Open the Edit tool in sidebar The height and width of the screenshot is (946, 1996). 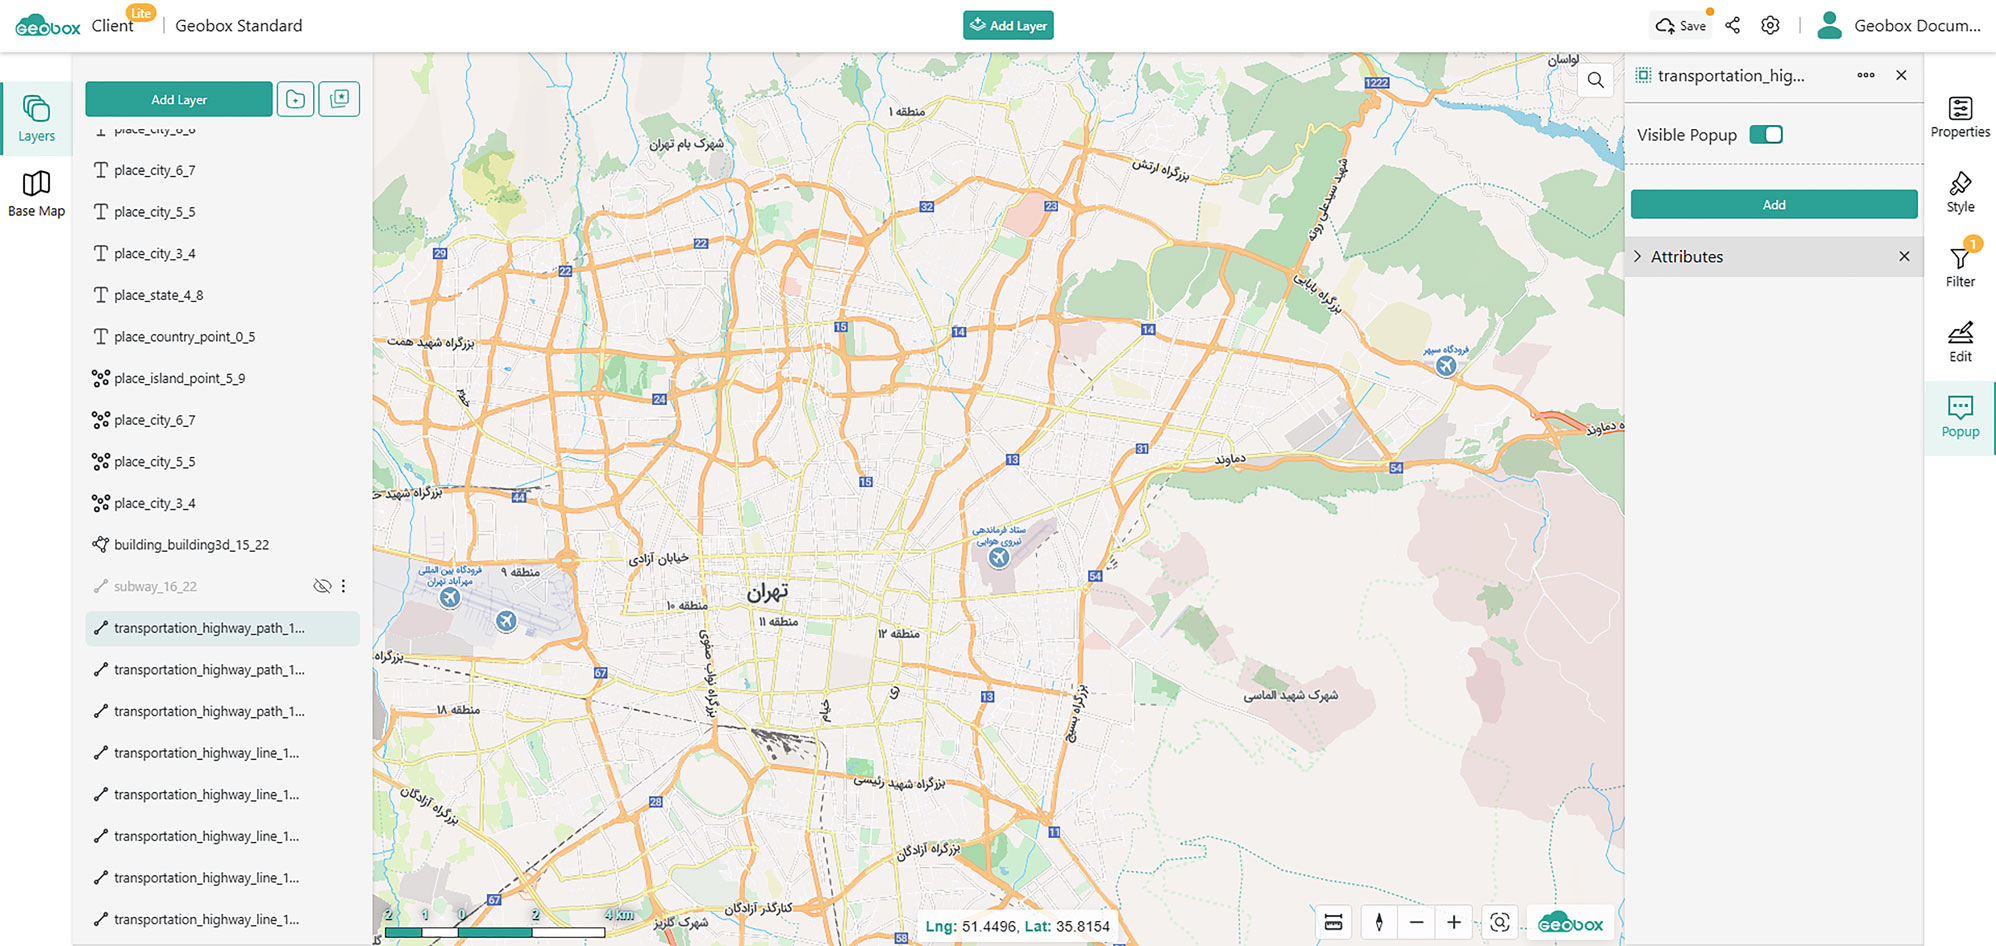[x=1959, y=341]
